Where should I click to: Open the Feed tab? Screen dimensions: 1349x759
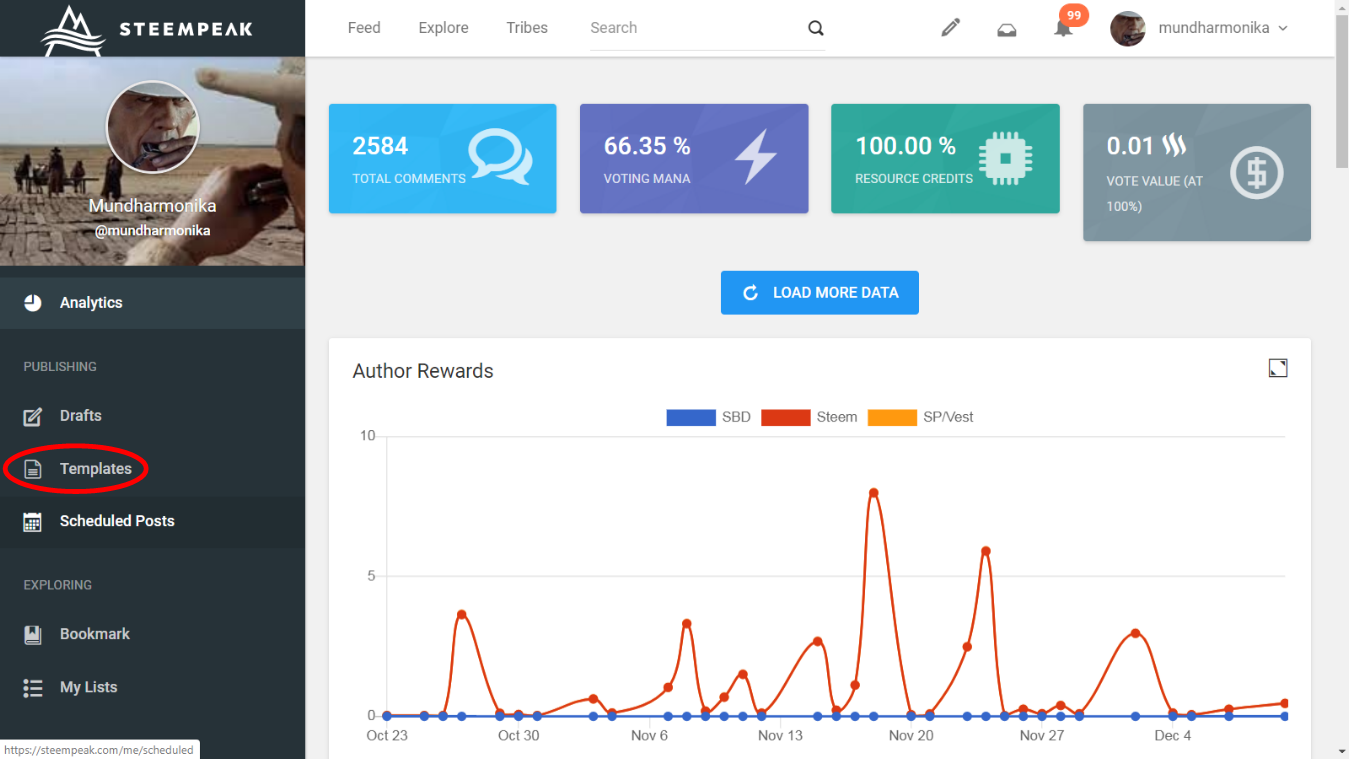(364, 28)
